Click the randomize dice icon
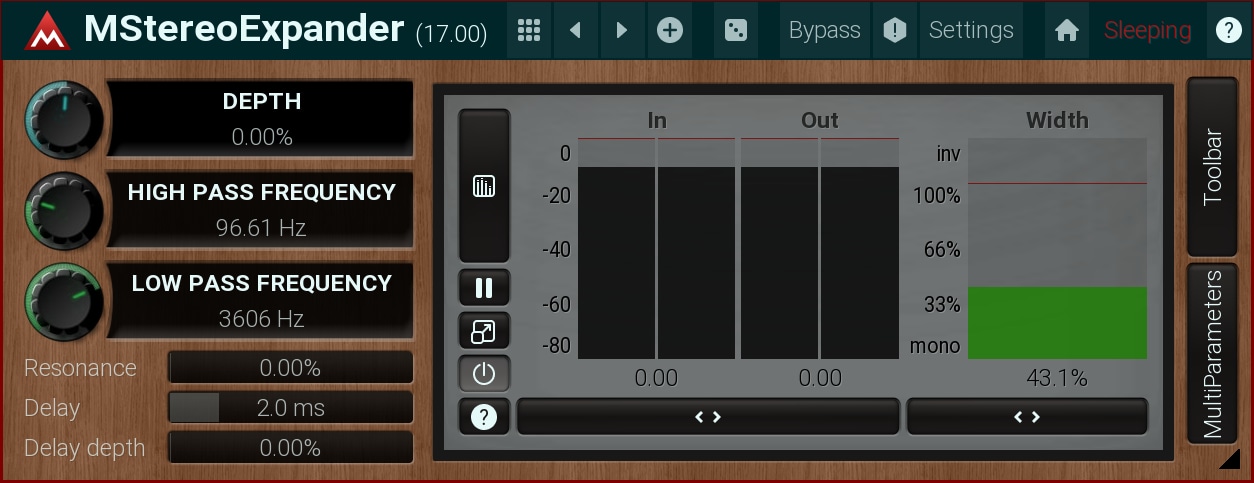The width and height of the screenshot is (1254, 483). point(735,30)
